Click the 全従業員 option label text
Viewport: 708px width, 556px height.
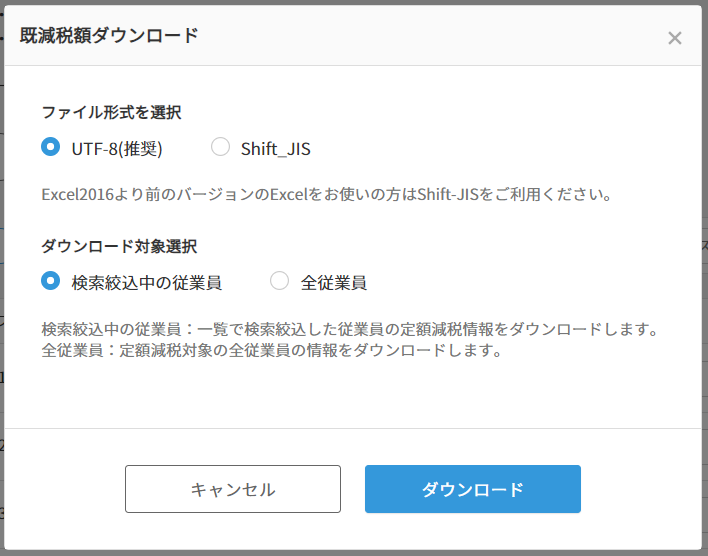pyautogui.click(x=334, y=283)
